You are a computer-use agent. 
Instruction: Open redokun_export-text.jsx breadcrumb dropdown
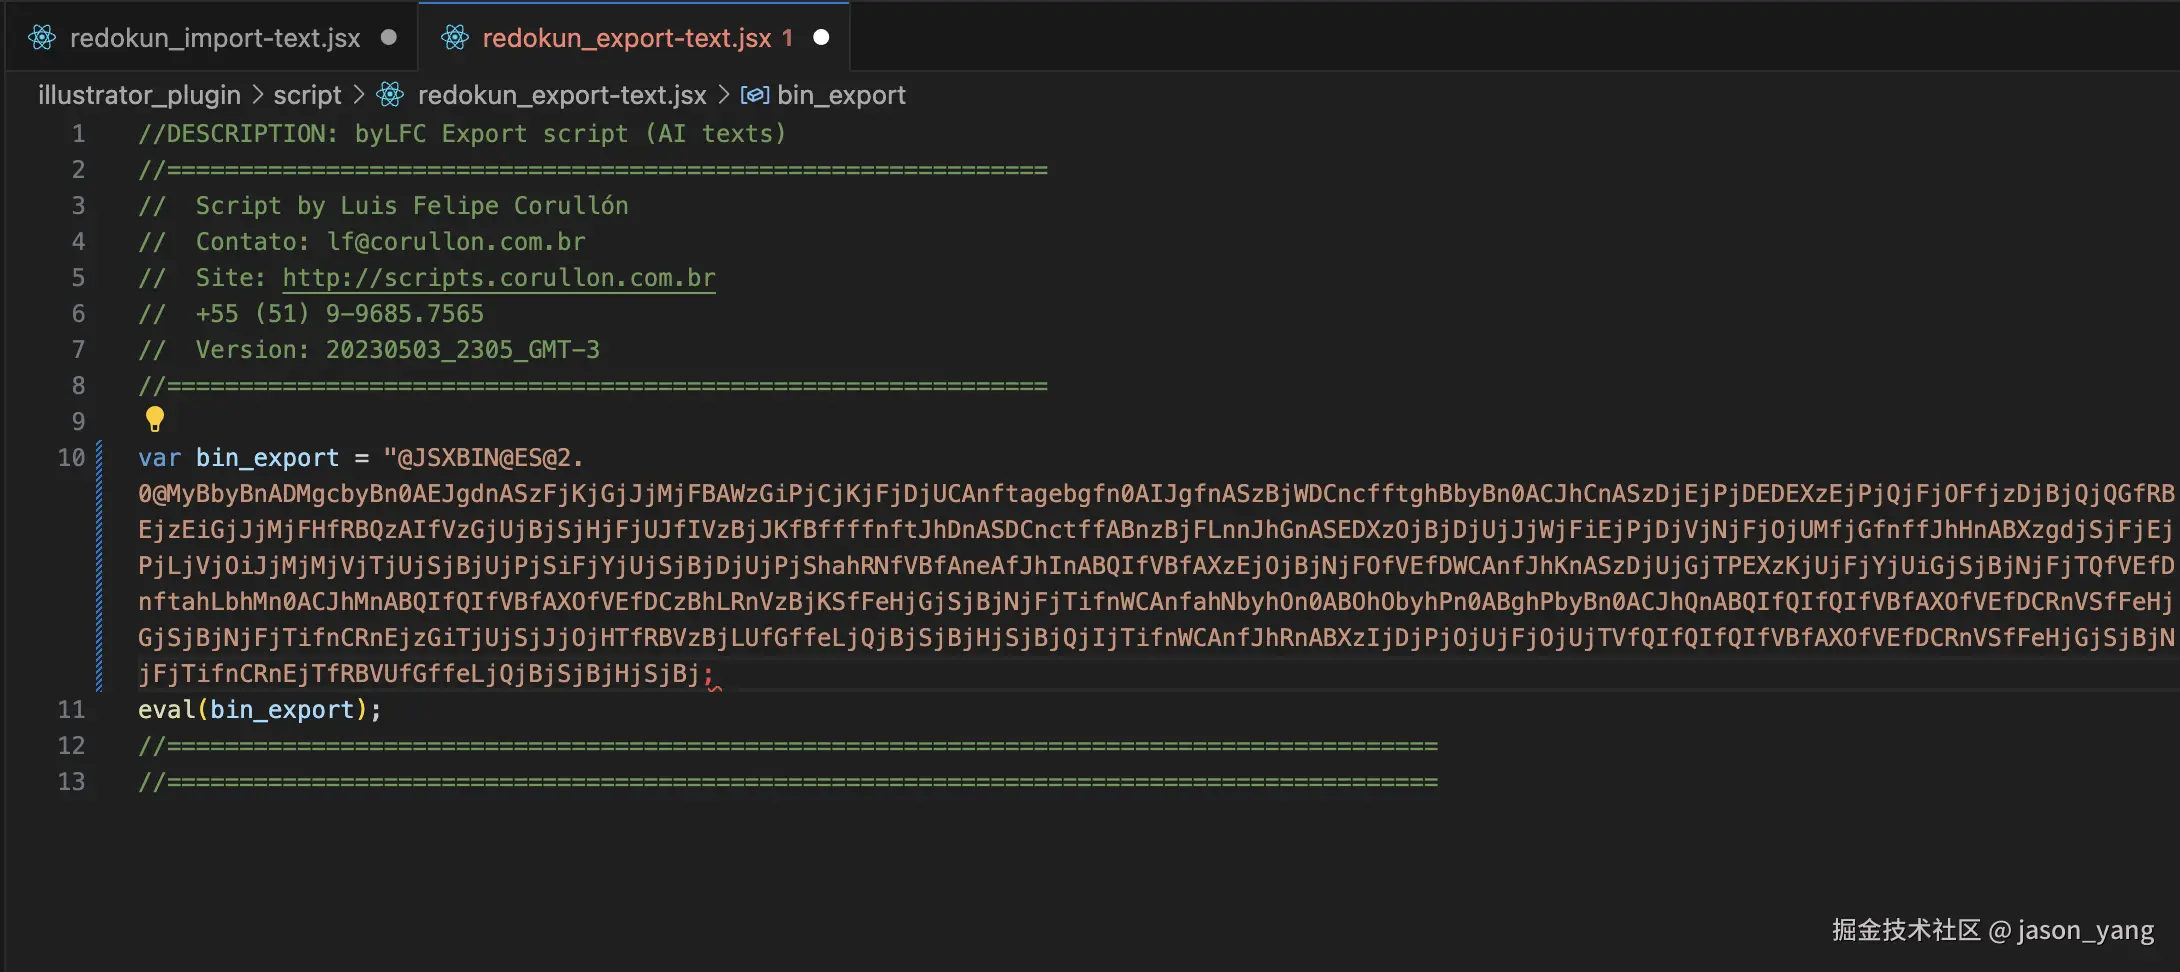point(561,95)
